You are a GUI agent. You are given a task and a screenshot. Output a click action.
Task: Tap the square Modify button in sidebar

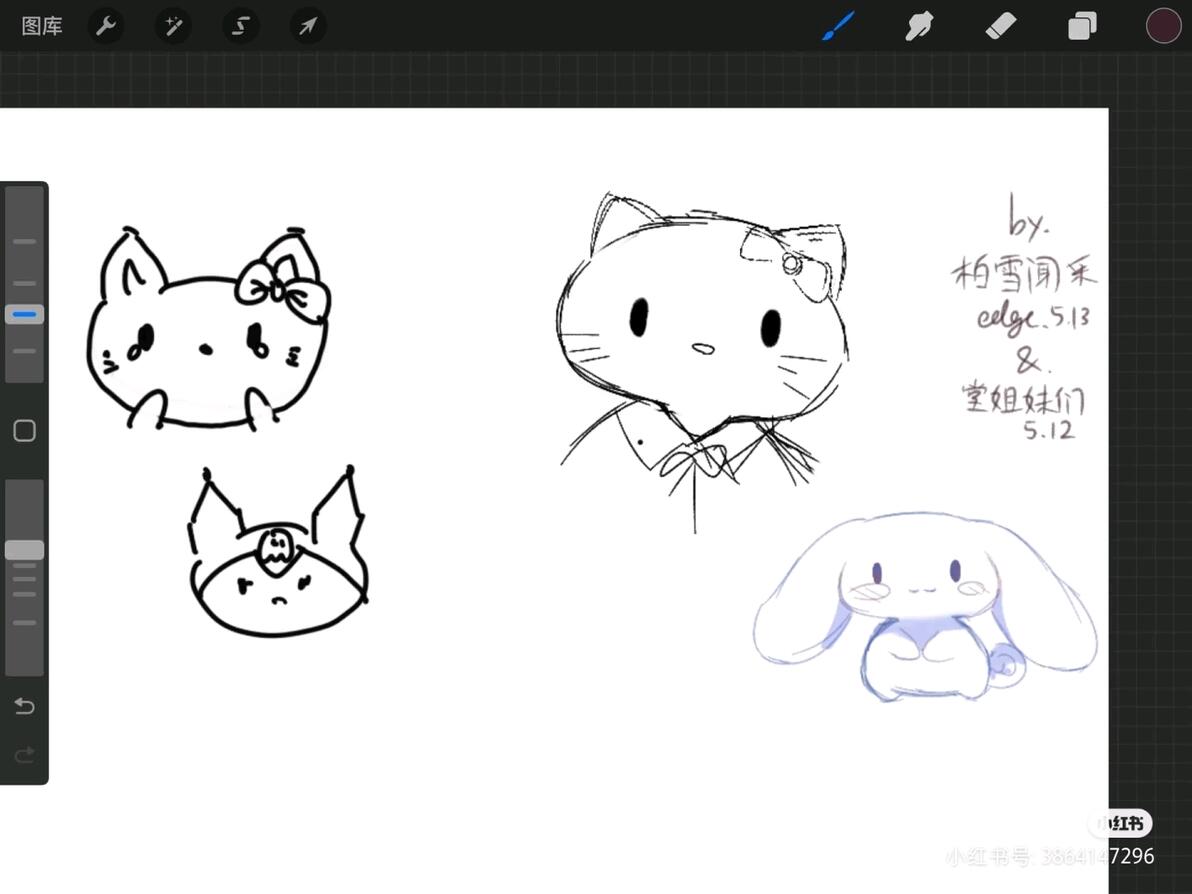(24, 431)
